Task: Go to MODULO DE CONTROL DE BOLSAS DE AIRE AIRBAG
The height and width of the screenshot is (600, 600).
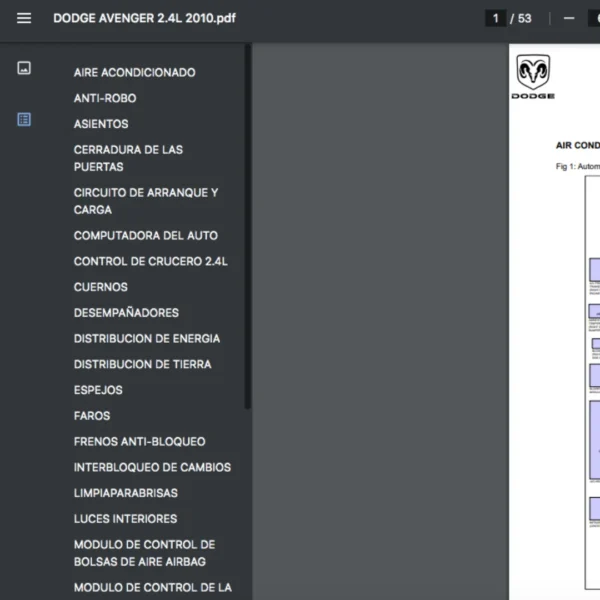Action: [x=144, y=553]
